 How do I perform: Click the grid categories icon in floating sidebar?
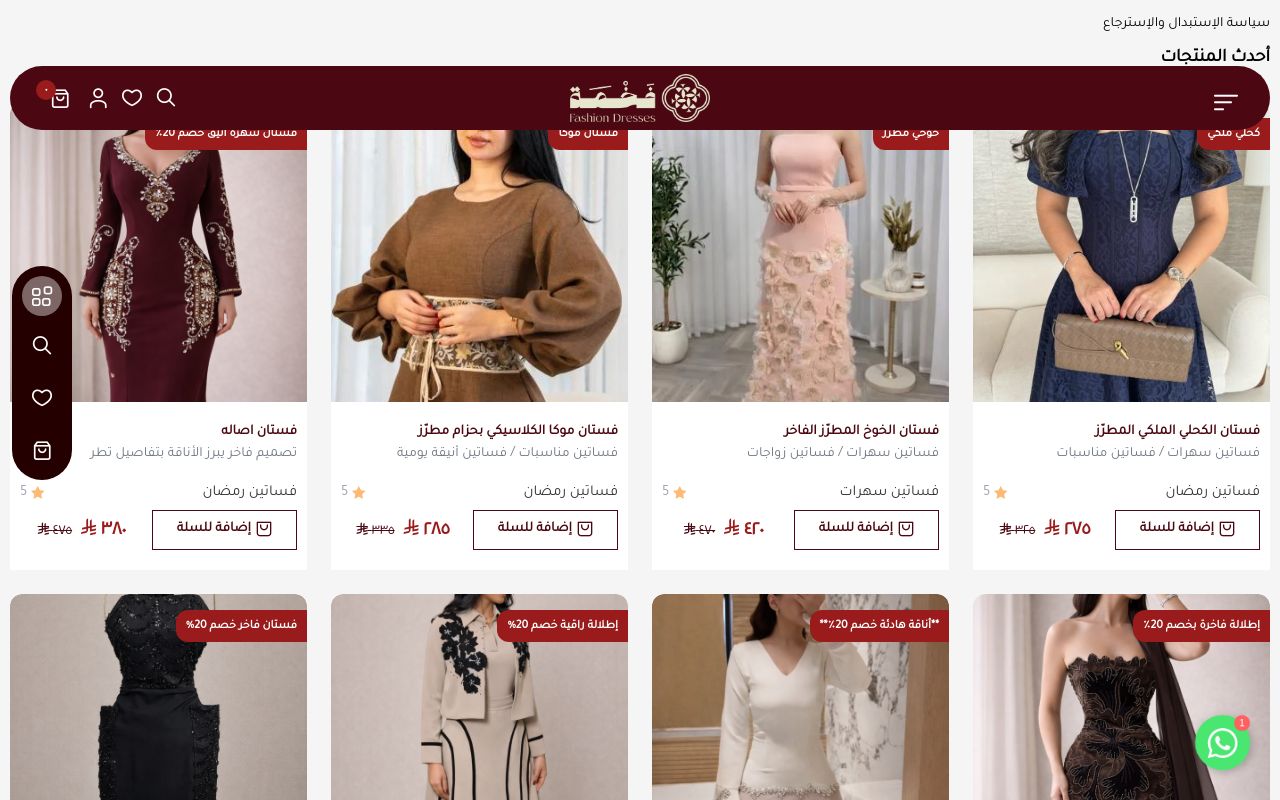point(42,296)
